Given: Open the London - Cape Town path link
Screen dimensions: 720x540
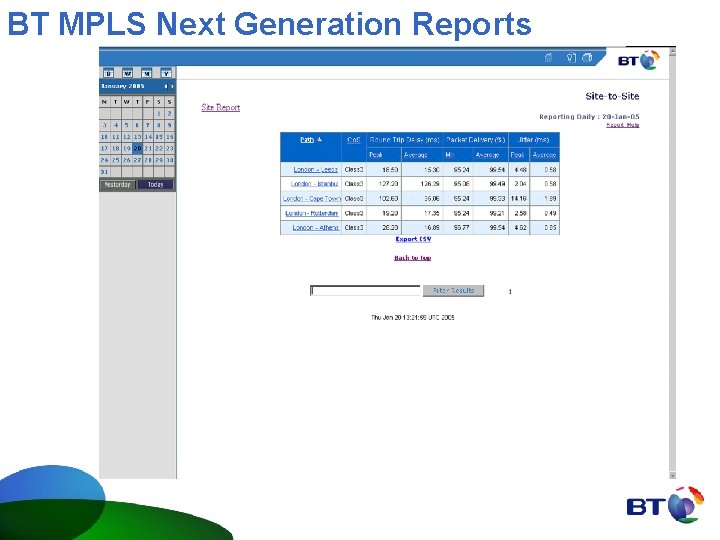Looking at the screenshot, I should pos(312,198).
